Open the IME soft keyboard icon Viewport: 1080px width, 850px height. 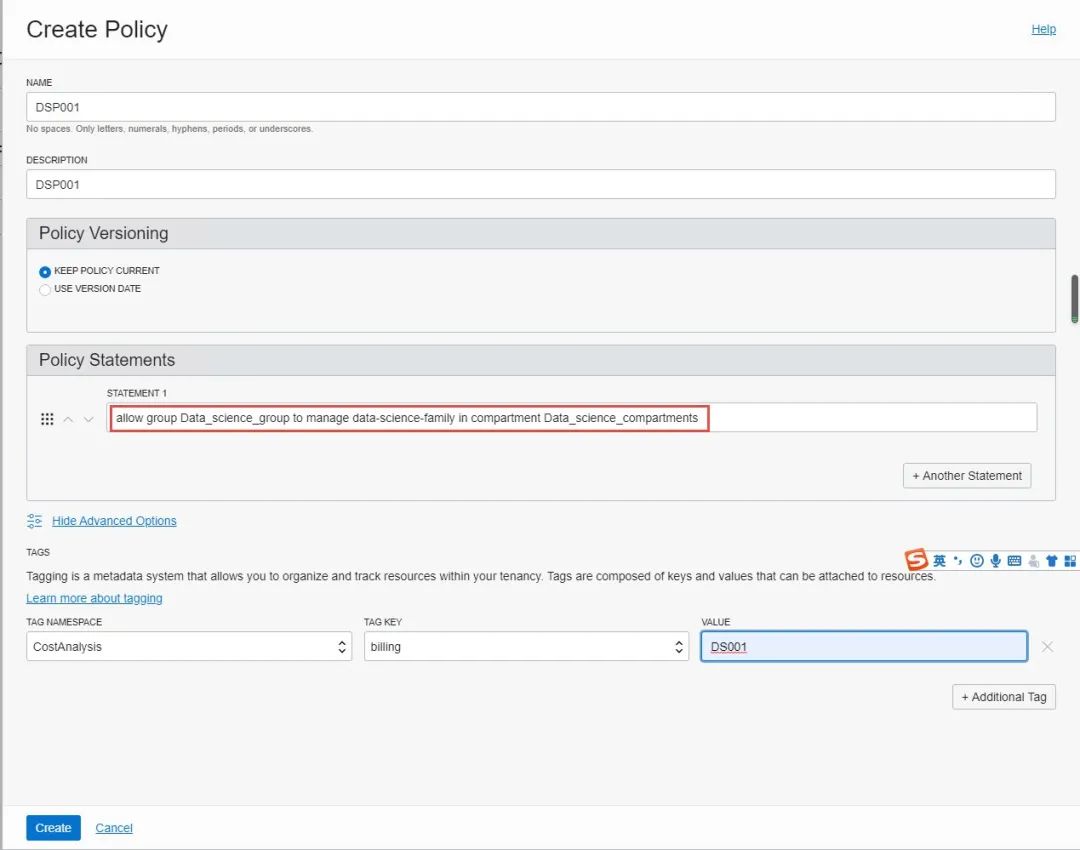coord(1014,561)
